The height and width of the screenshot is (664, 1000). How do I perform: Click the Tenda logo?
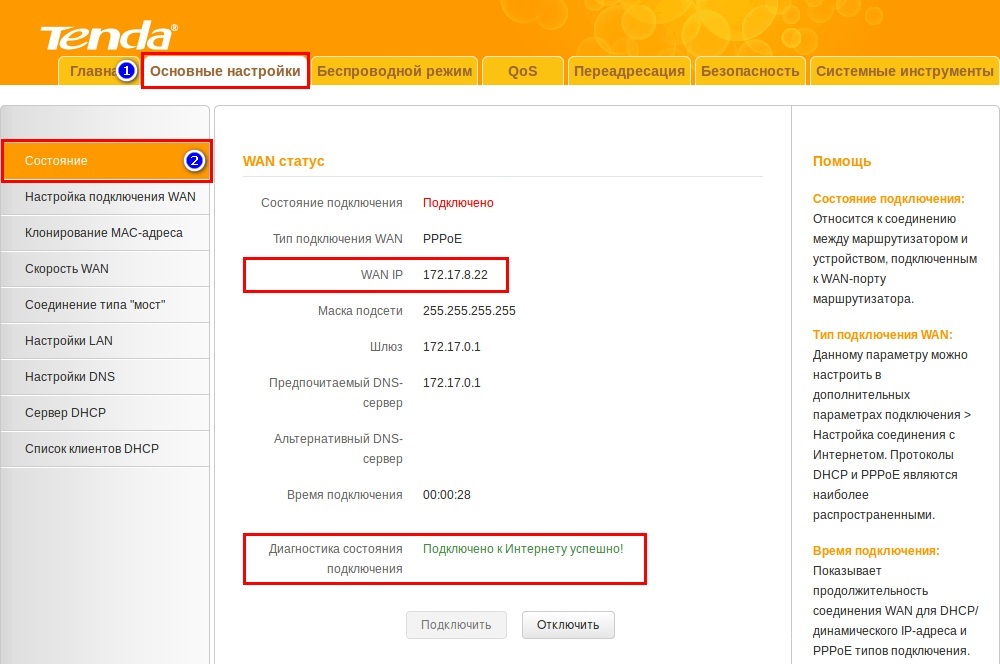click(x=109, y=35)
